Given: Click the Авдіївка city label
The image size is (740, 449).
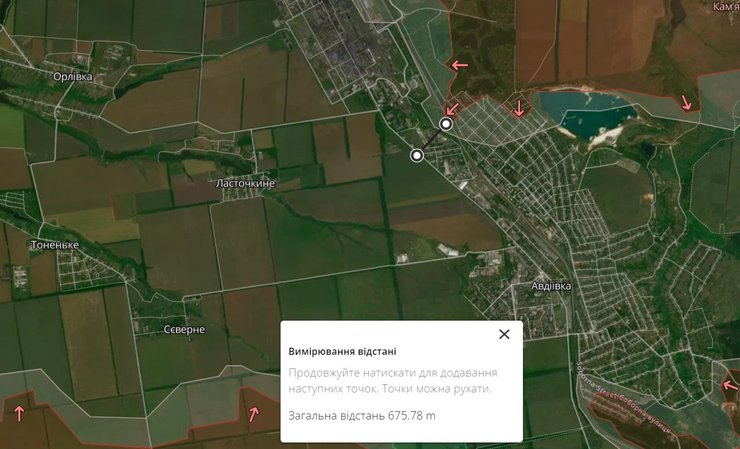Looking at the screenshot, I should coord(550,286).
